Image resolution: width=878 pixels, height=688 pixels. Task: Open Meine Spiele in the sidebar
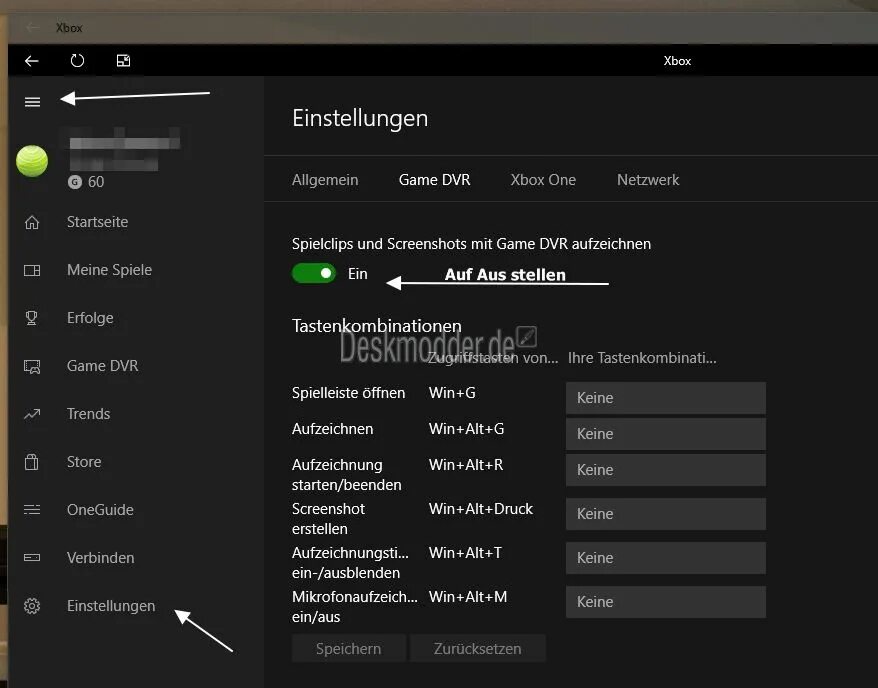coord(109,270)
